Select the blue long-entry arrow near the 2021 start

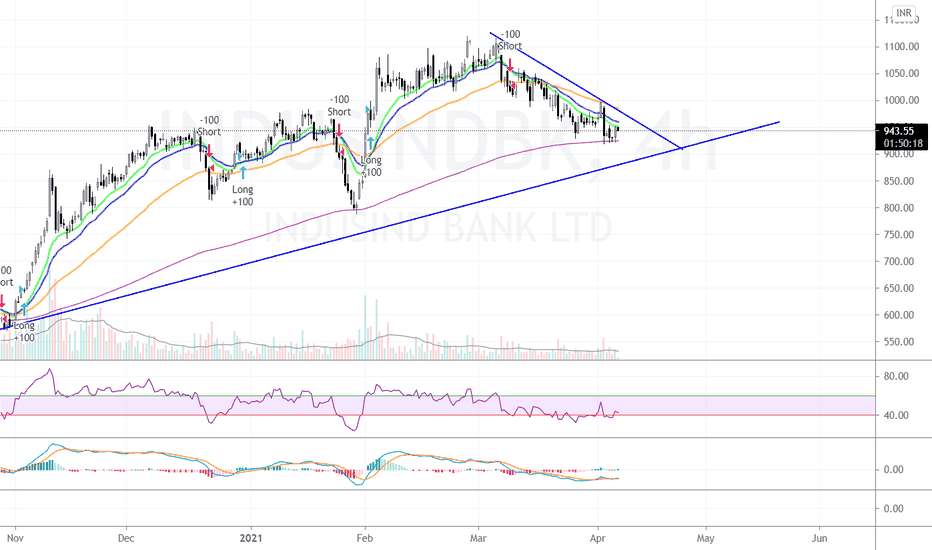click(243, 172)
